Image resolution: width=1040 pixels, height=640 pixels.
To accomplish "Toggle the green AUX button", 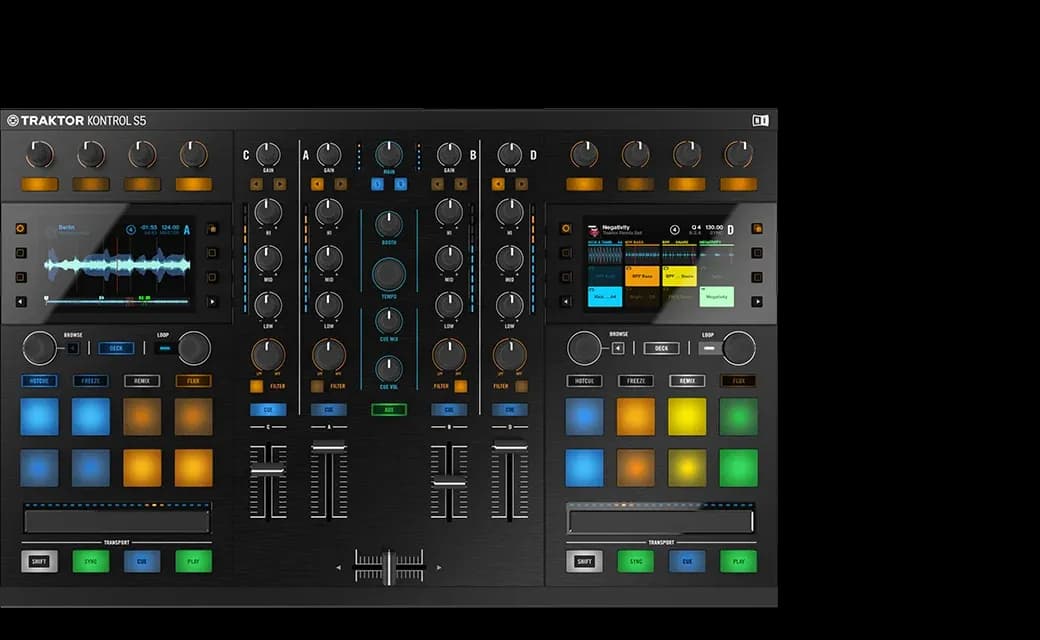I will click(389, 410).
